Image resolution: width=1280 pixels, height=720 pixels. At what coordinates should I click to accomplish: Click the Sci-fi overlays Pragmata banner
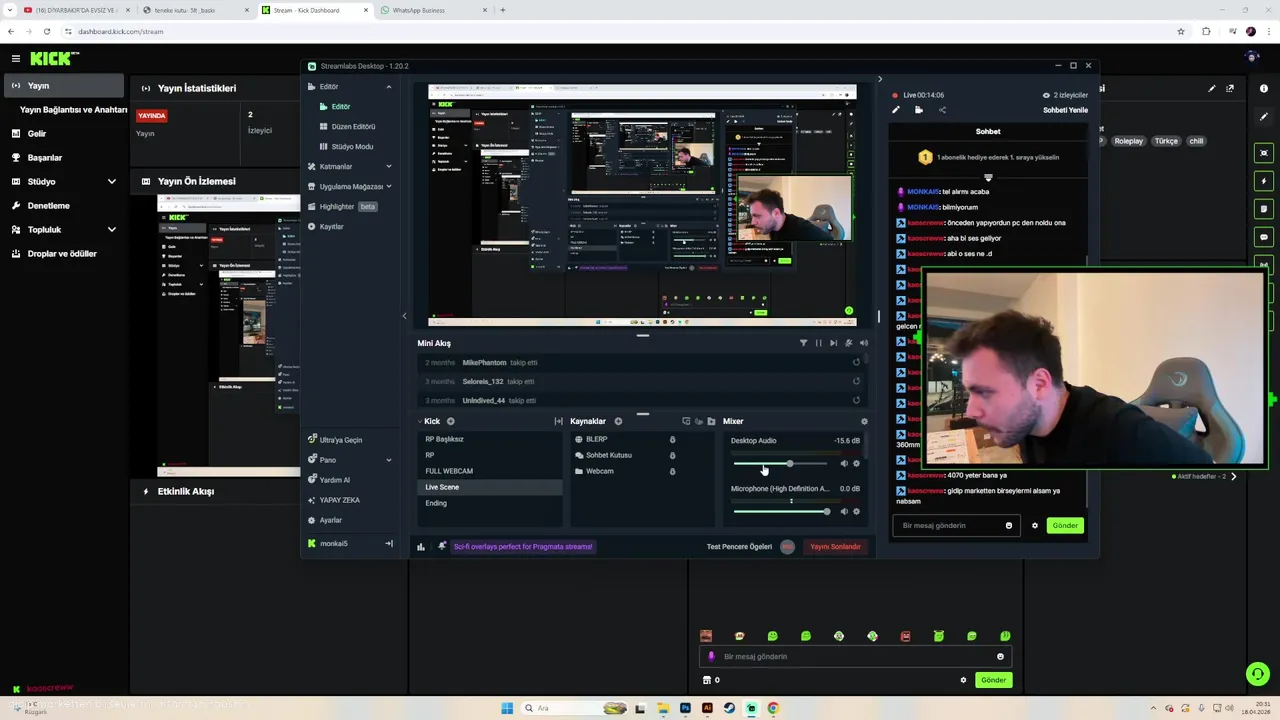[523, 546]
